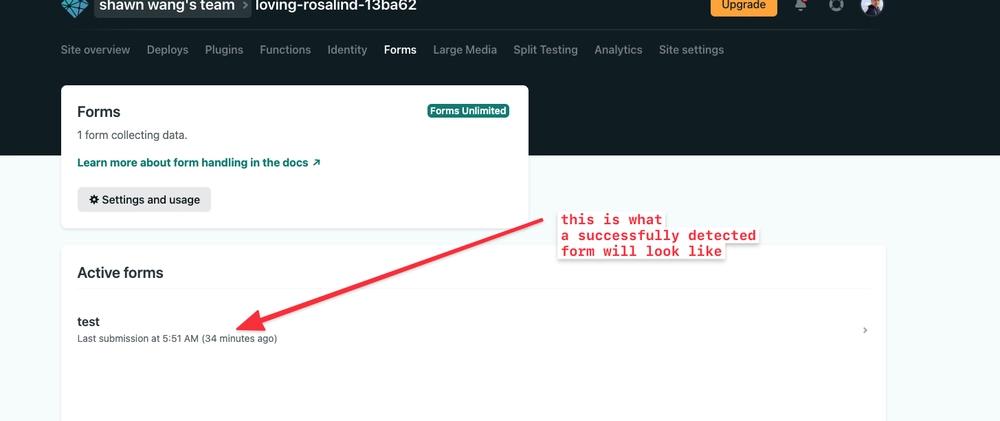Open the Site settings tab
This screenshot has height=421, width=1000.
click(x=691, y=50)
